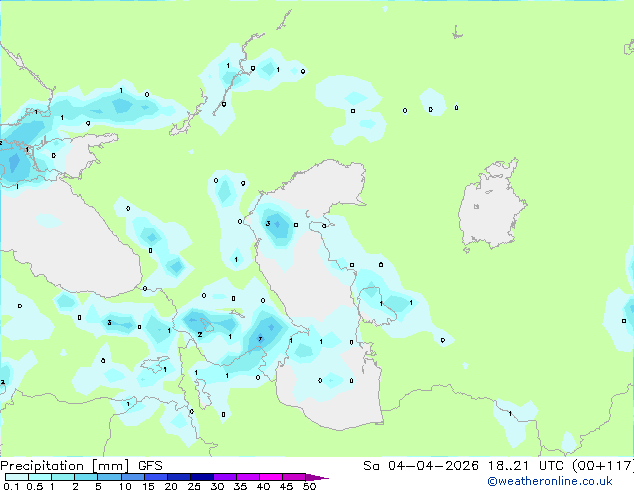
Task: Pick legend color between 0.5 and 1
Action: point(40,477)
